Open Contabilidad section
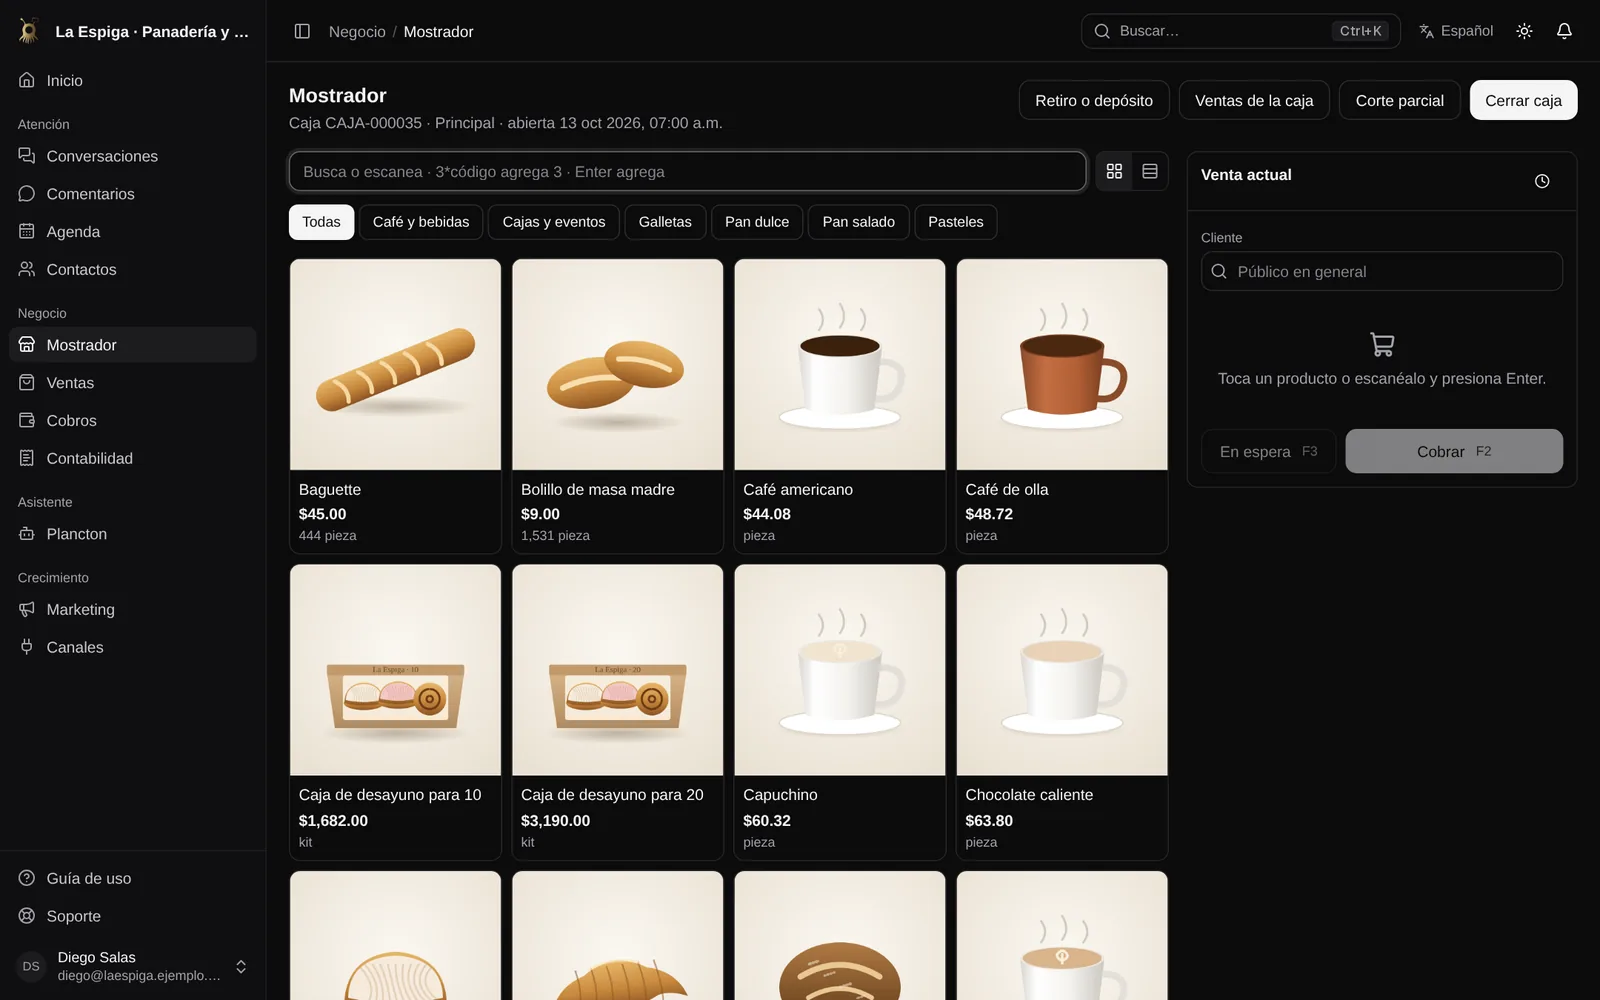 click(x=133, y=459)
